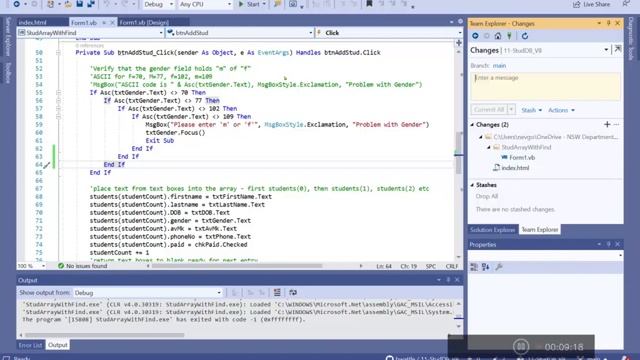The width and height of the screenshot is (640, 360).
Task: Open the Debug configuration dropdown
Action: click(158, 4)
